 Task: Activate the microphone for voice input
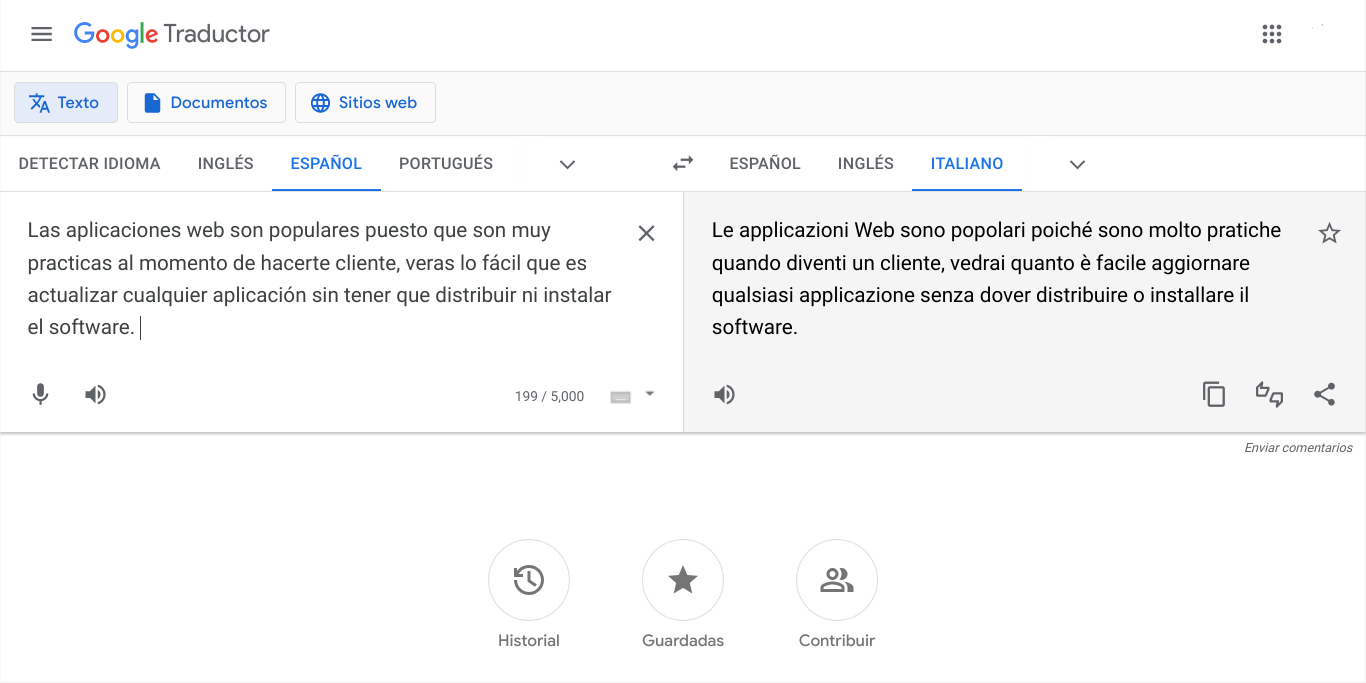point(40,394)
